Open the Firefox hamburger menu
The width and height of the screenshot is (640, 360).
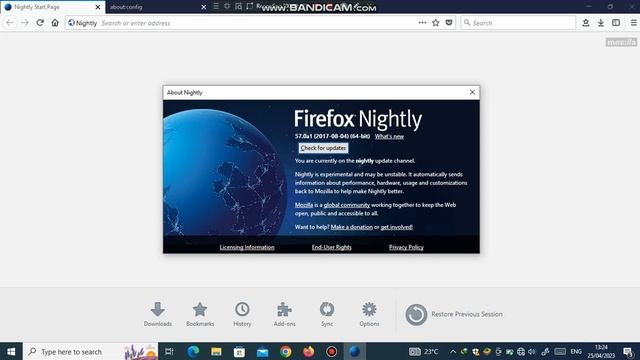click(633, 23)
